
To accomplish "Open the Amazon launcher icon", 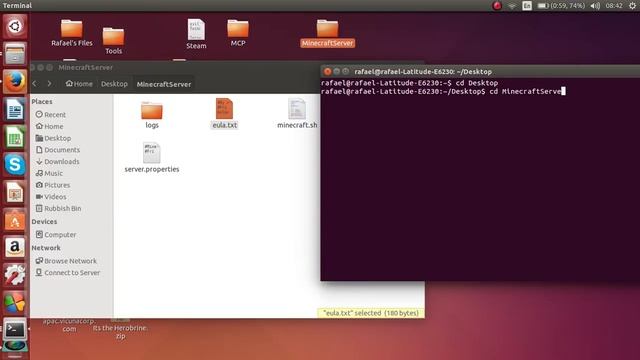I will pyautogui.click(x=15, y=248).
